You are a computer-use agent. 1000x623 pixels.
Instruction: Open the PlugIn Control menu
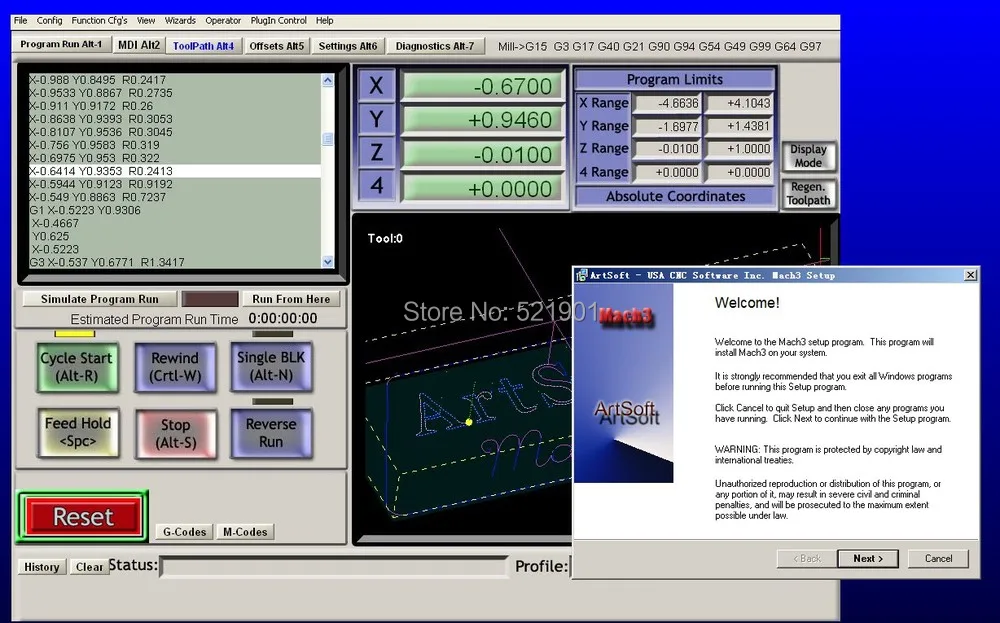click(278, 20)
